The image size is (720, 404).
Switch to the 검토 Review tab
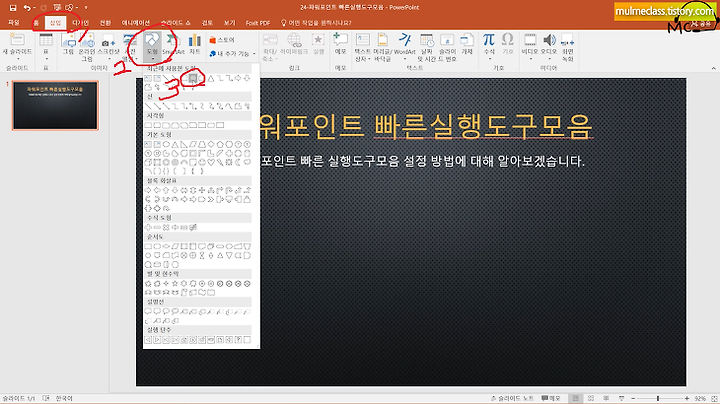pos(207,22)
